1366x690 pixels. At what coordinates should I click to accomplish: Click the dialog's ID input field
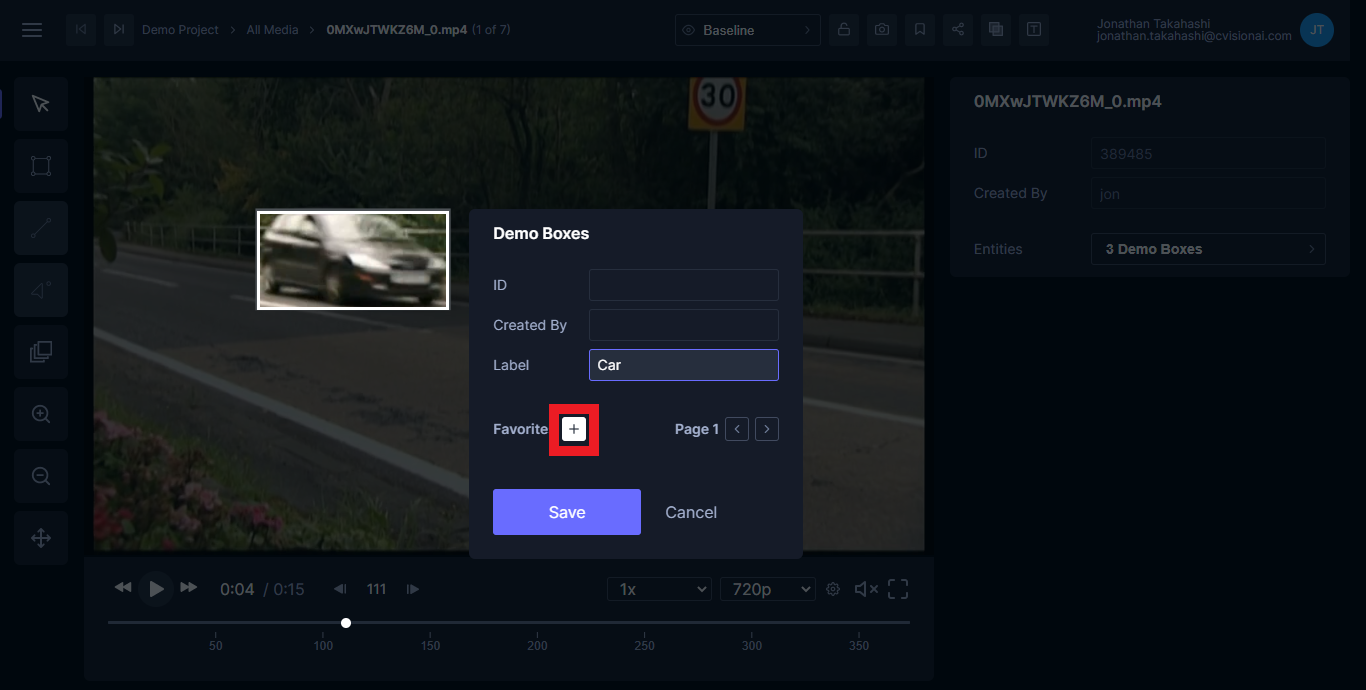pos(684,285)
